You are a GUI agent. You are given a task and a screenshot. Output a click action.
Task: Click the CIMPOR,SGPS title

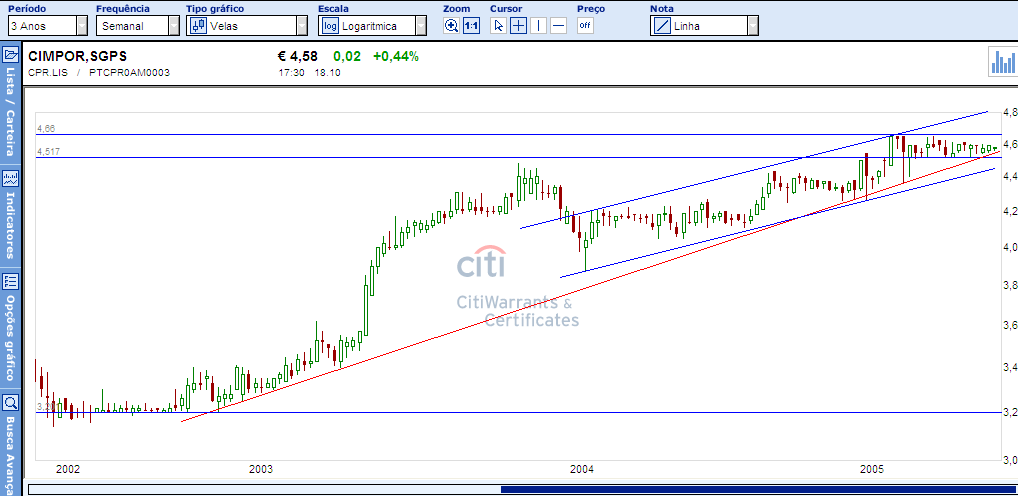[78, 56]
